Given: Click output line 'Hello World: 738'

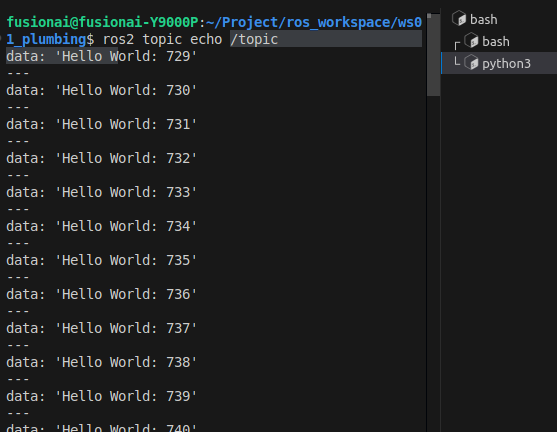Looking at the screenshot, I should click(101, 362).
